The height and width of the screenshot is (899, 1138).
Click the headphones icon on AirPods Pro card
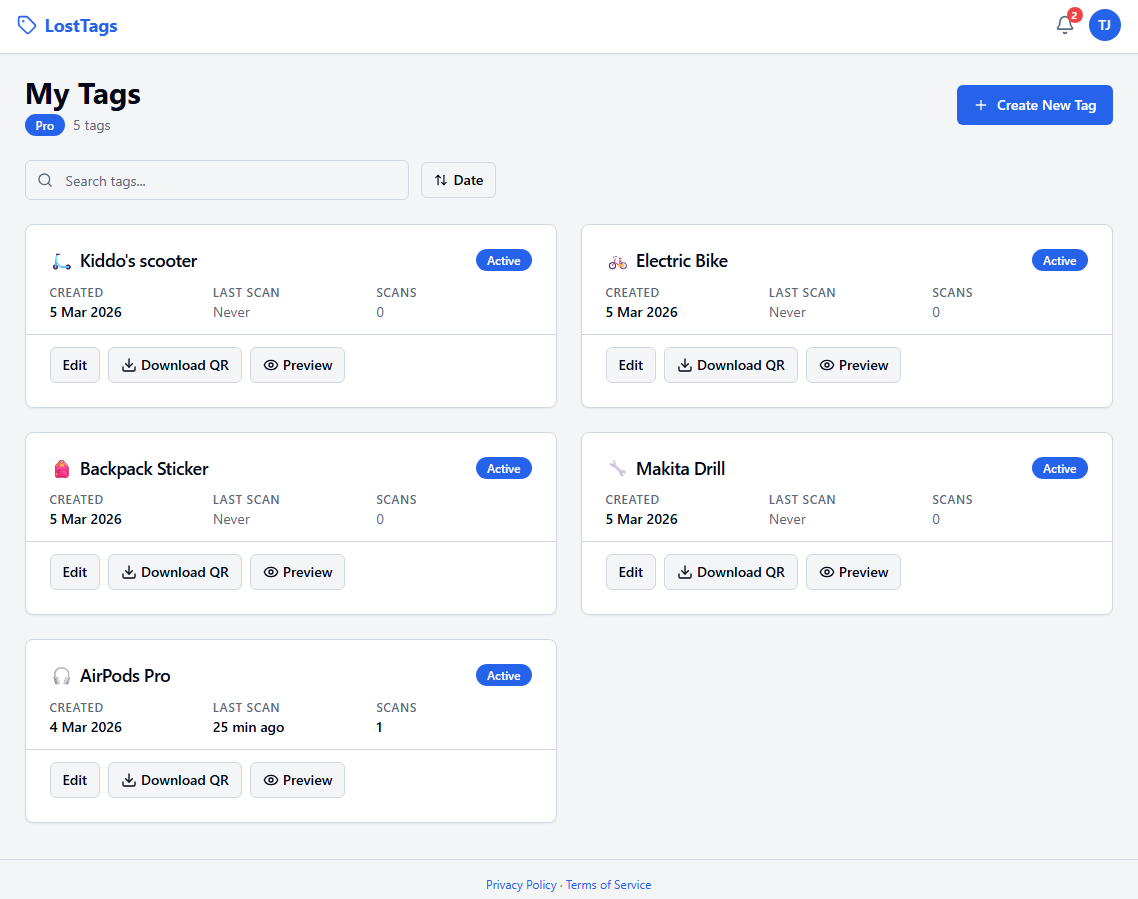click(61, 675)
